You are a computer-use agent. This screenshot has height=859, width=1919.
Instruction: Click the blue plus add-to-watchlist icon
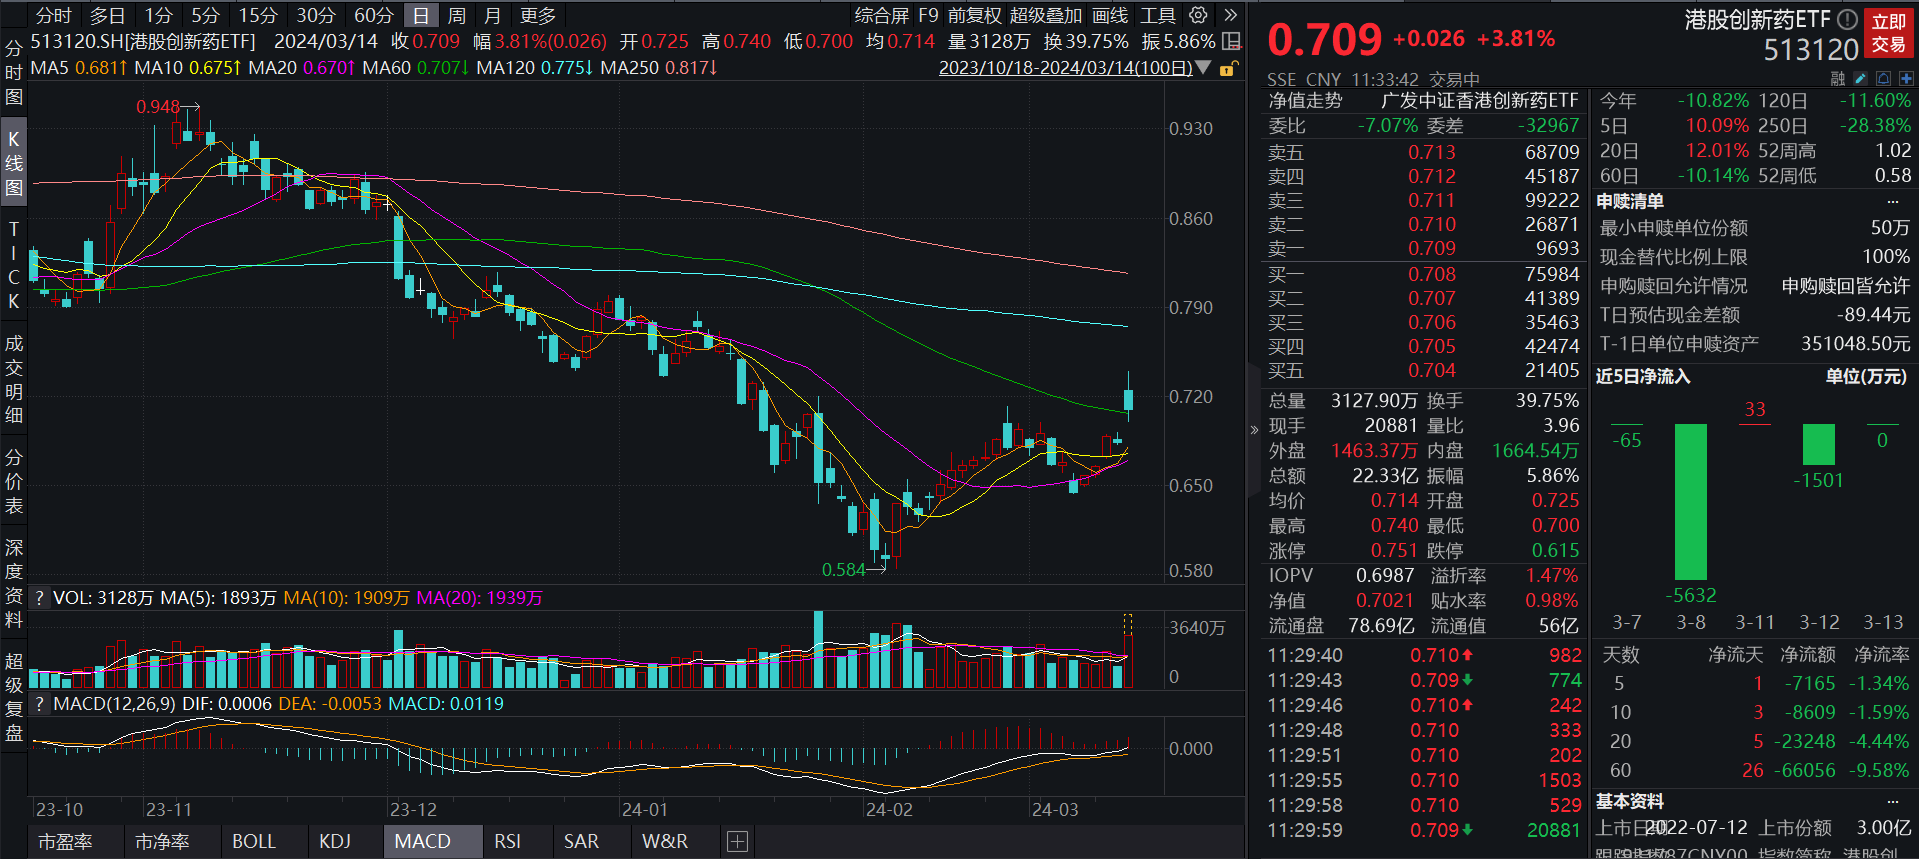[1906, 78]
